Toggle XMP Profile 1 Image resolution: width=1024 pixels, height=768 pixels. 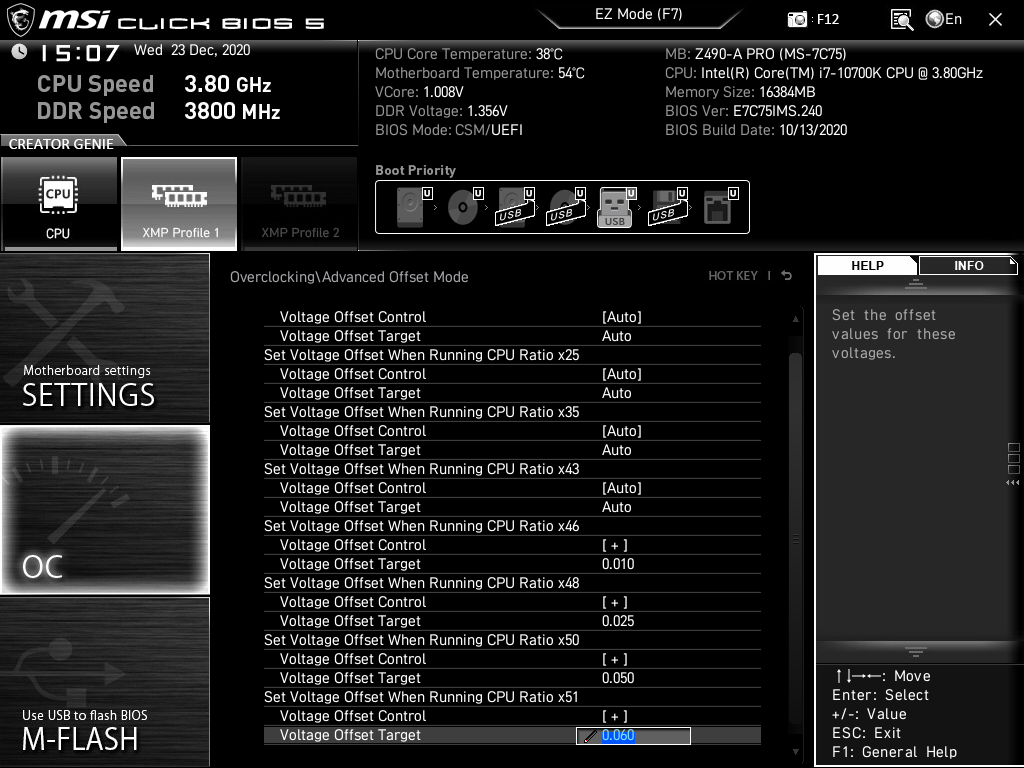pyautogui.click(x=179, y=203)
